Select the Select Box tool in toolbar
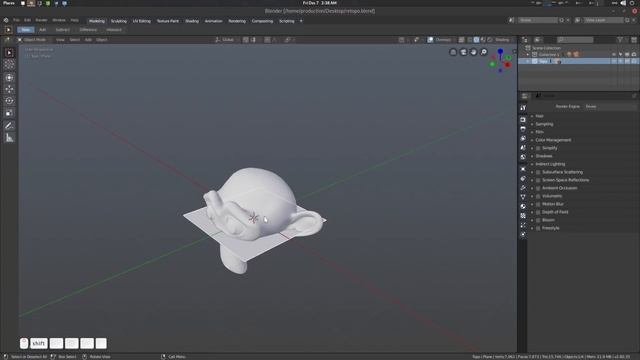This screenshot has width=640, height=360. [x=9, y=53]
